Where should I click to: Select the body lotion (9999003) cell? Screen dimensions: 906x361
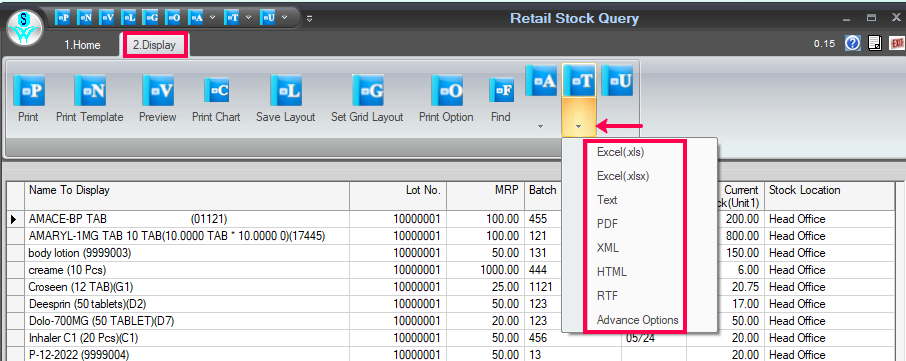pyautogui.click(x=187, y=253)
